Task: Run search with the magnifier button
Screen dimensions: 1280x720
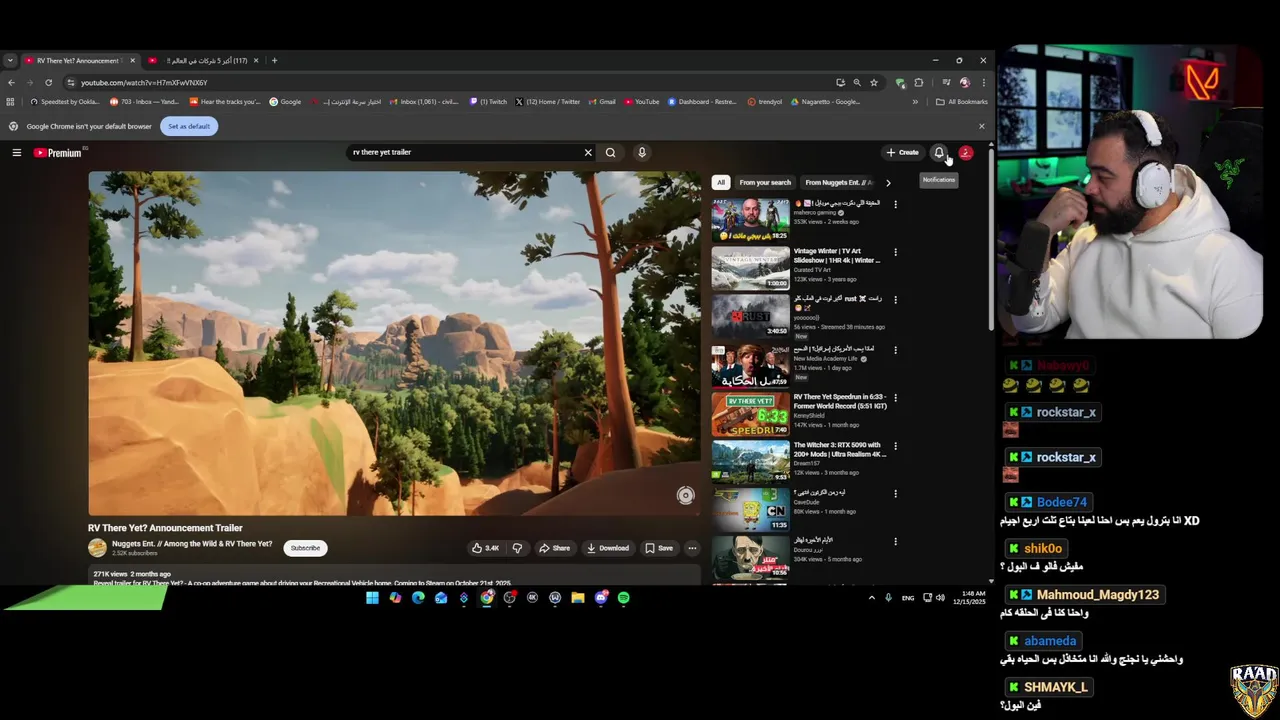Action: tap(610, 152)
